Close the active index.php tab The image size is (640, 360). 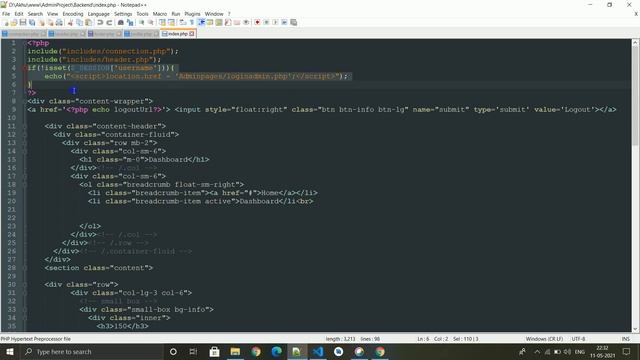tap(192, 34)
